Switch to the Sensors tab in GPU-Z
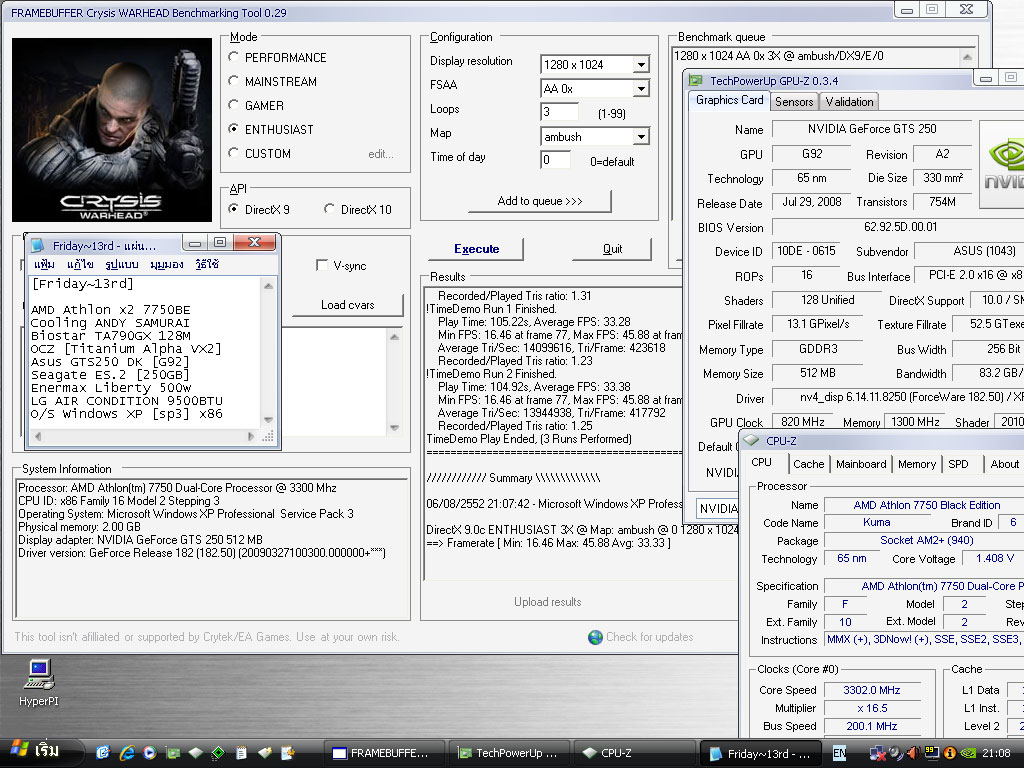Viewport: 1024px width, 768px height. (x=794, y=102)
